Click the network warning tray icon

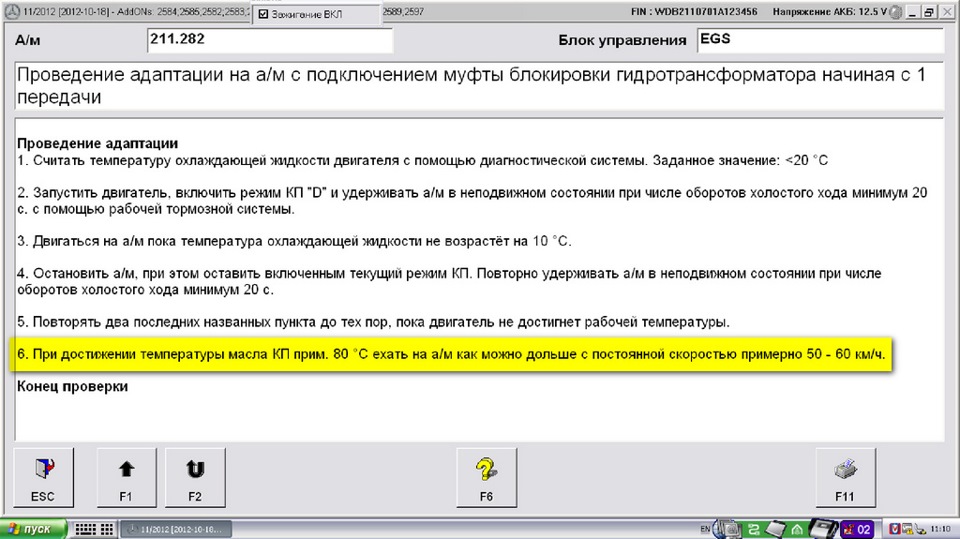(x=907, y=529)
